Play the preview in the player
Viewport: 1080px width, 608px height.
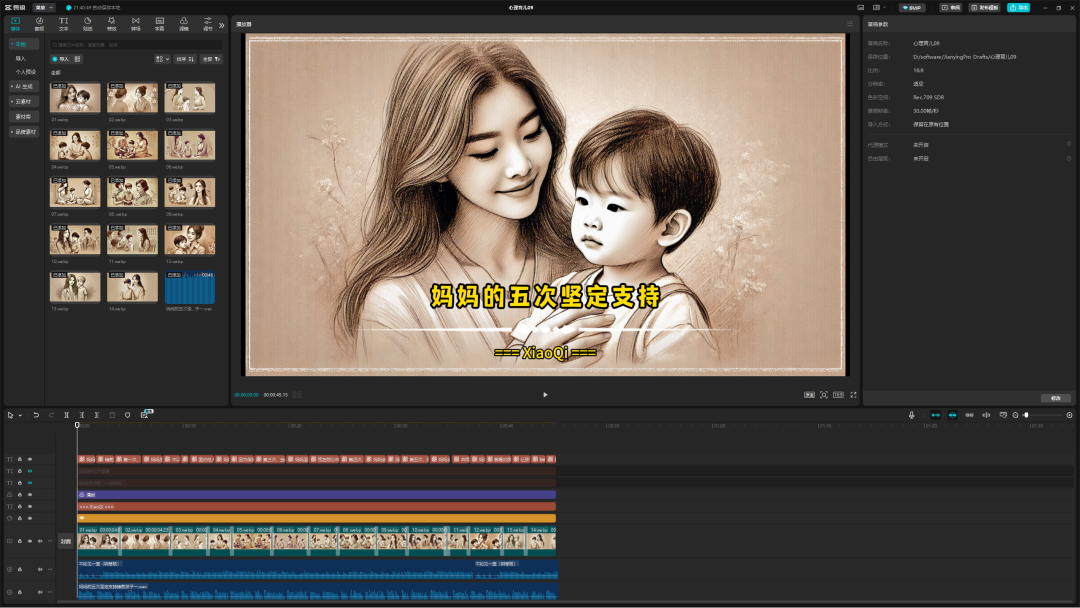545,395
